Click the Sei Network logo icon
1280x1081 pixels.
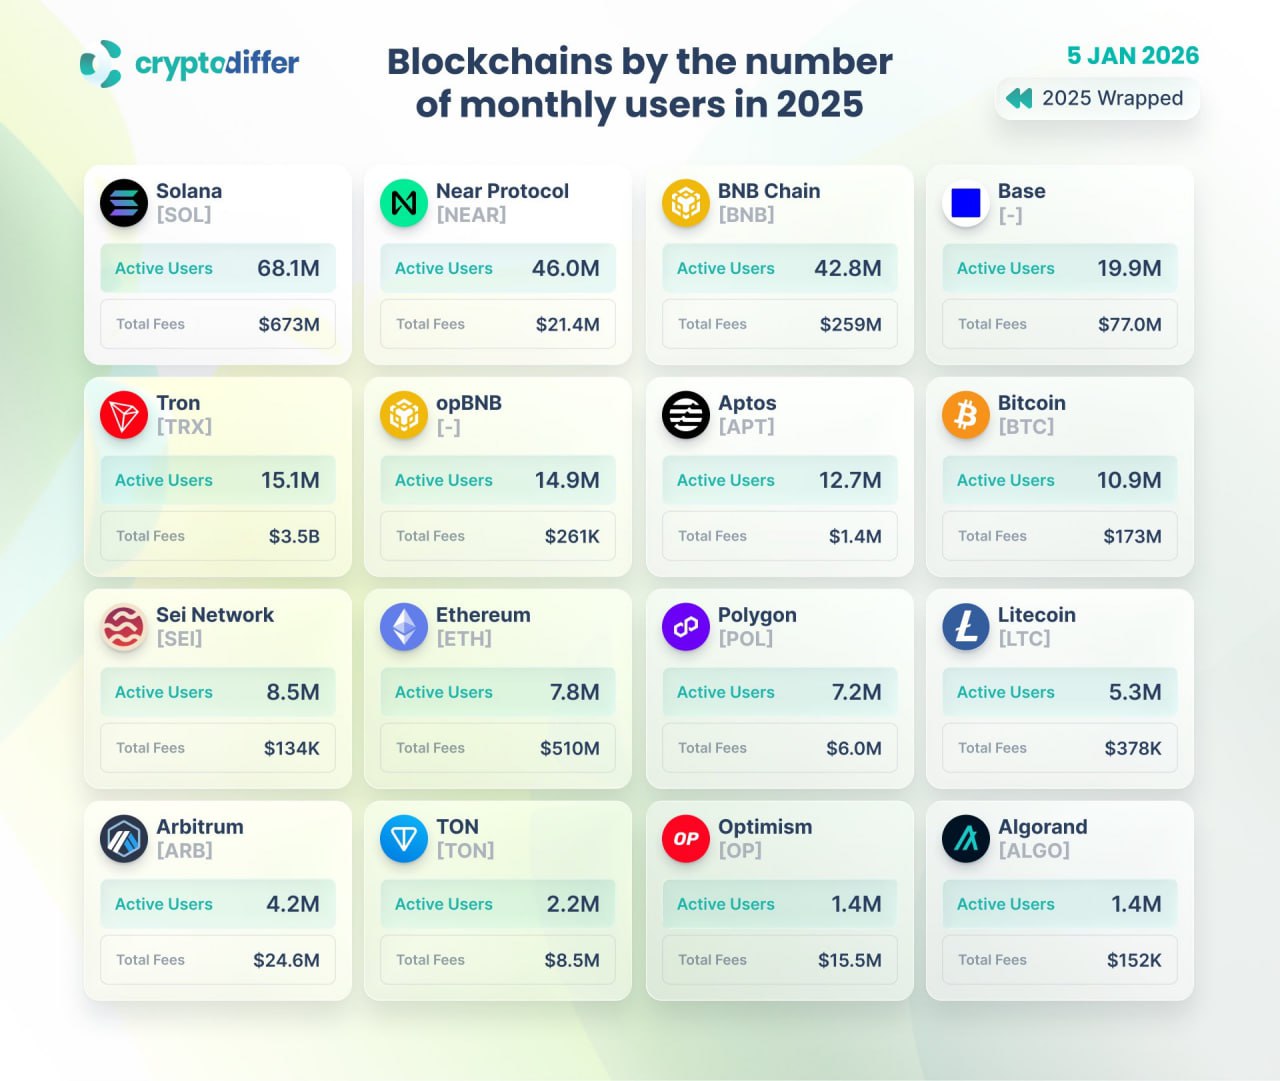point(124,627)
